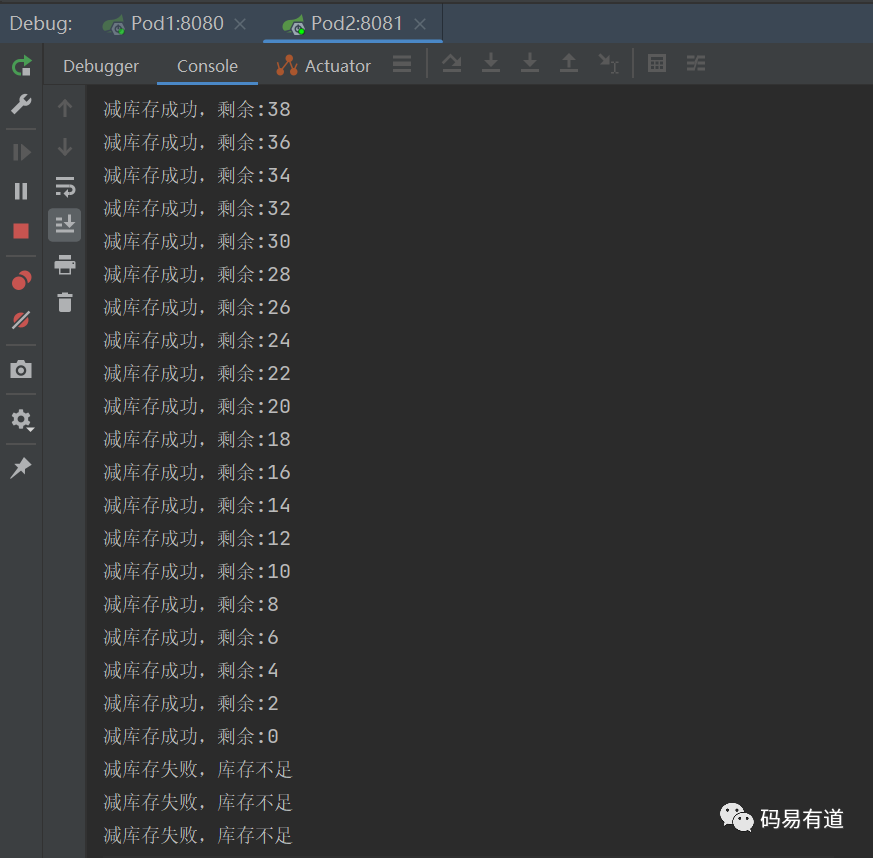Toggle the Soft-Wrap console icon
Image resolution: width=873 pixels, height=858 pixels.
[x=65, y=187]
